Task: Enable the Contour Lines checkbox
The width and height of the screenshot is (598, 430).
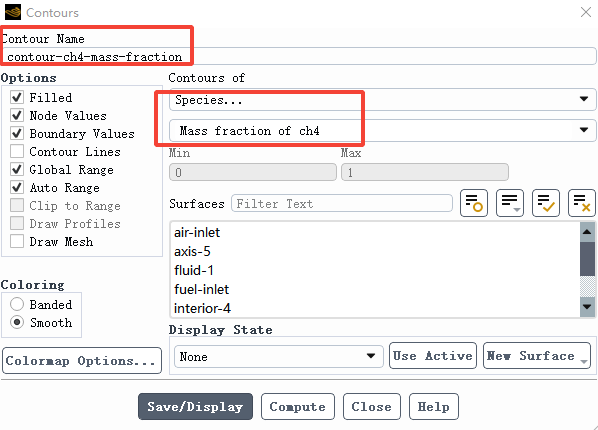Action: point(17,151)
